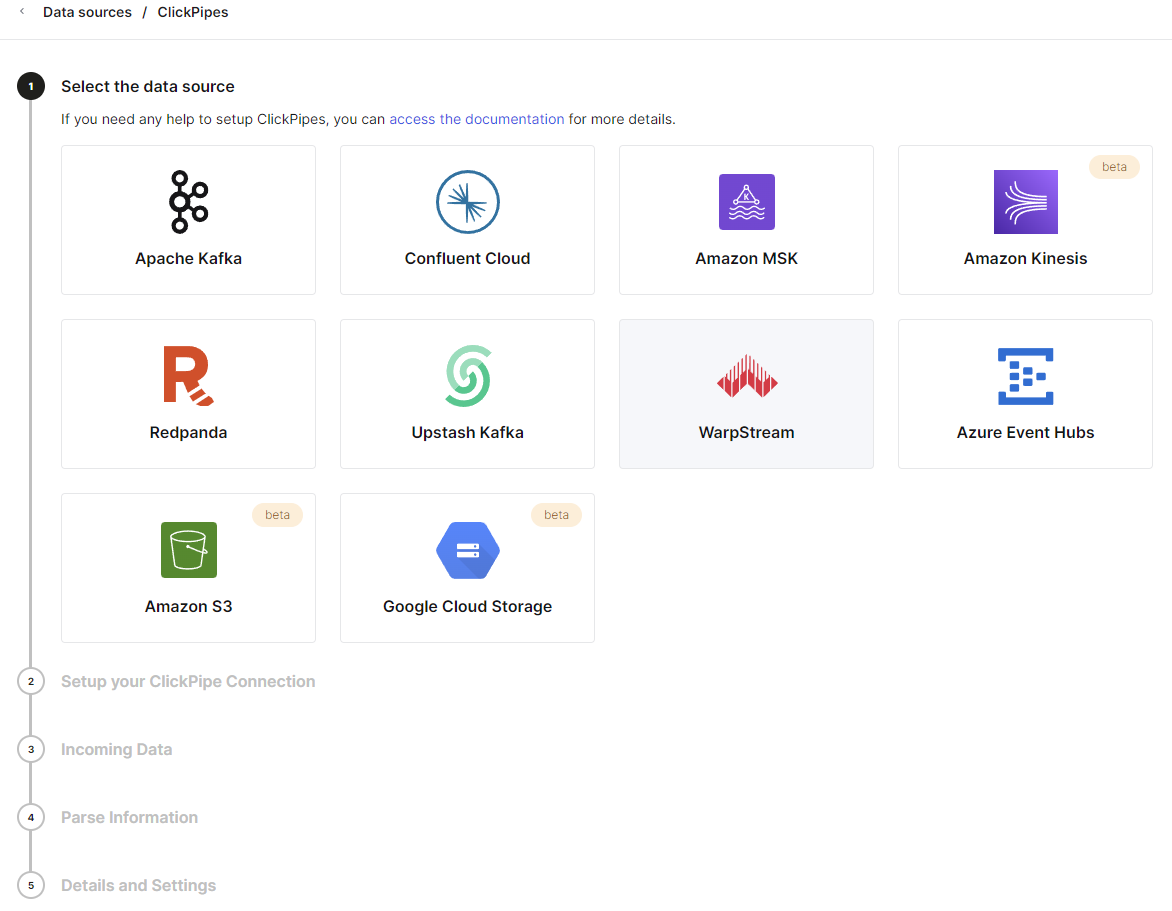Expand the Incoming Data step
Screen dimensions: 1172x911
tap(116, 750)
